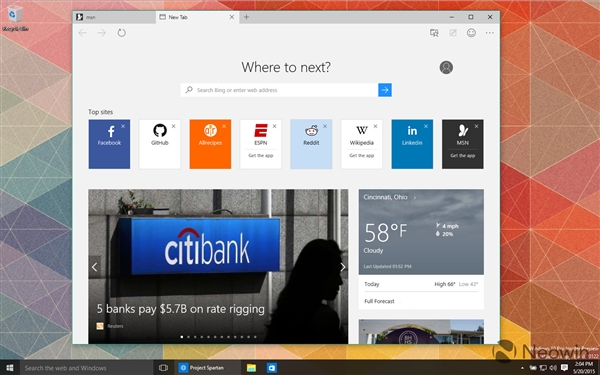Image resolution: width=600 pixels, height=375 pixels.
Task: Open the Facebook top site tile
Action: pyautogui.click(x=109, y=144)
